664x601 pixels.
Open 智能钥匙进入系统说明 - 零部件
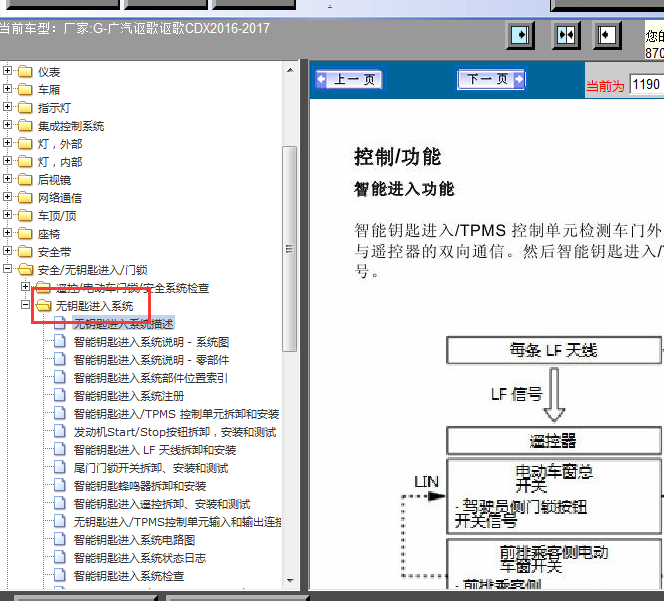pos(151,360)
